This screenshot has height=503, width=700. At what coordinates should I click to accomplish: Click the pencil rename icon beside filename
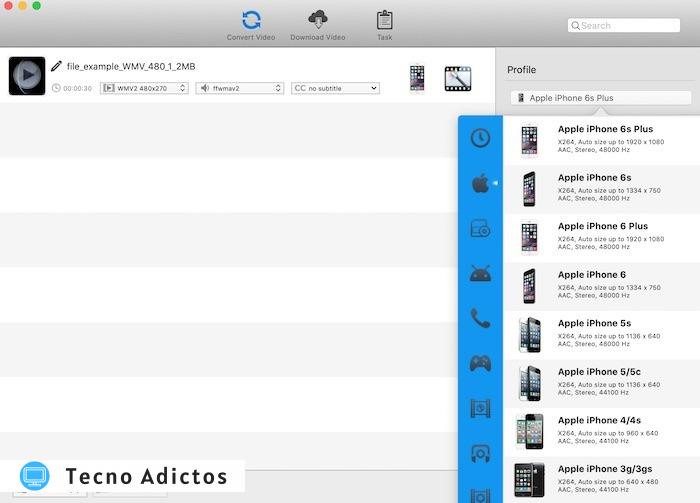(56, 66)
